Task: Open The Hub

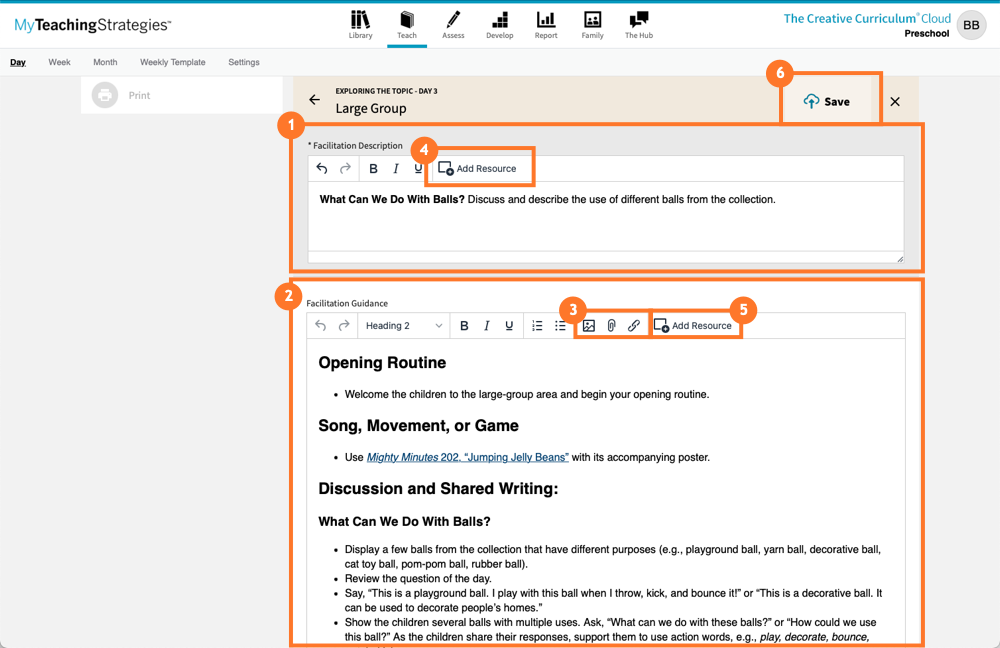Action: [638, 25]
